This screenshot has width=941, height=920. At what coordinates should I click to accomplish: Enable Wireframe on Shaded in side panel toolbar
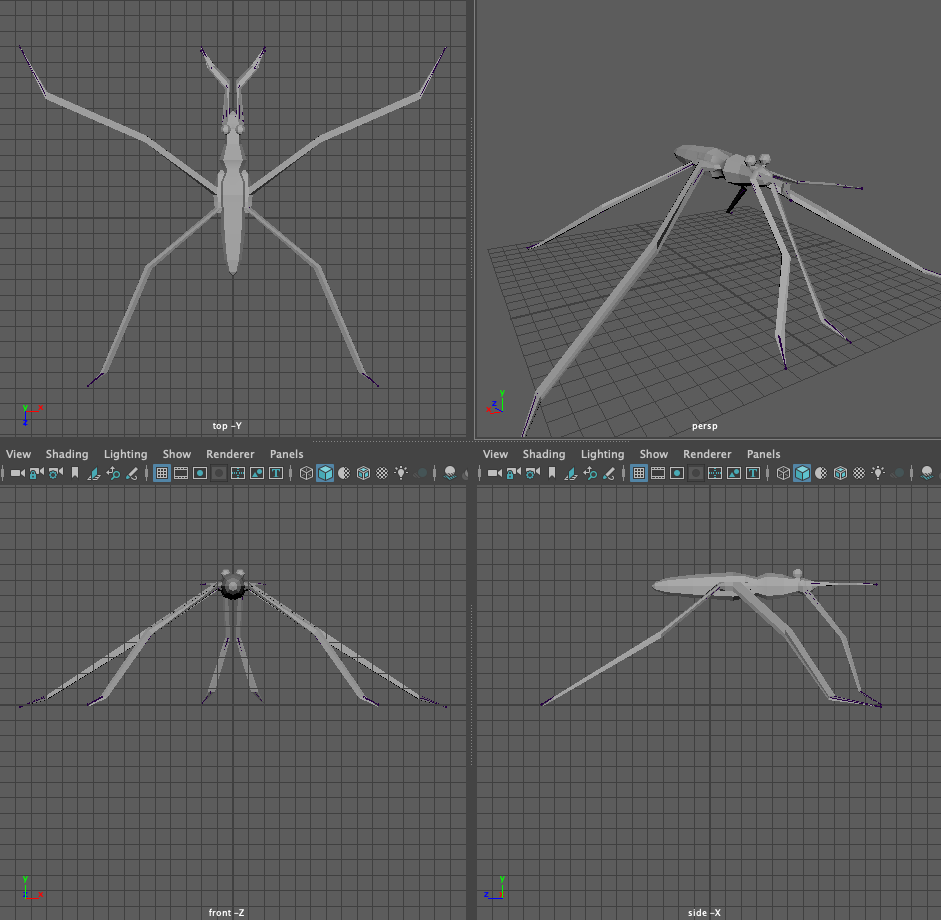tap(840, 474)
